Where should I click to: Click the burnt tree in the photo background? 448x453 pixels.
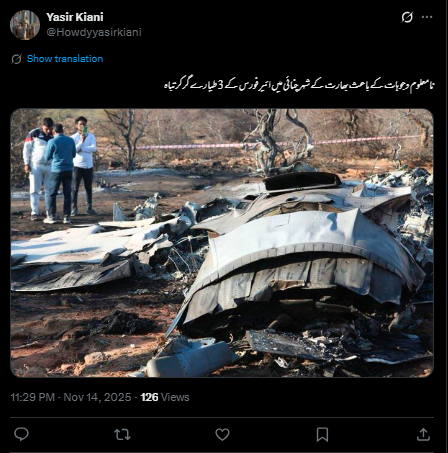point(282,143)
